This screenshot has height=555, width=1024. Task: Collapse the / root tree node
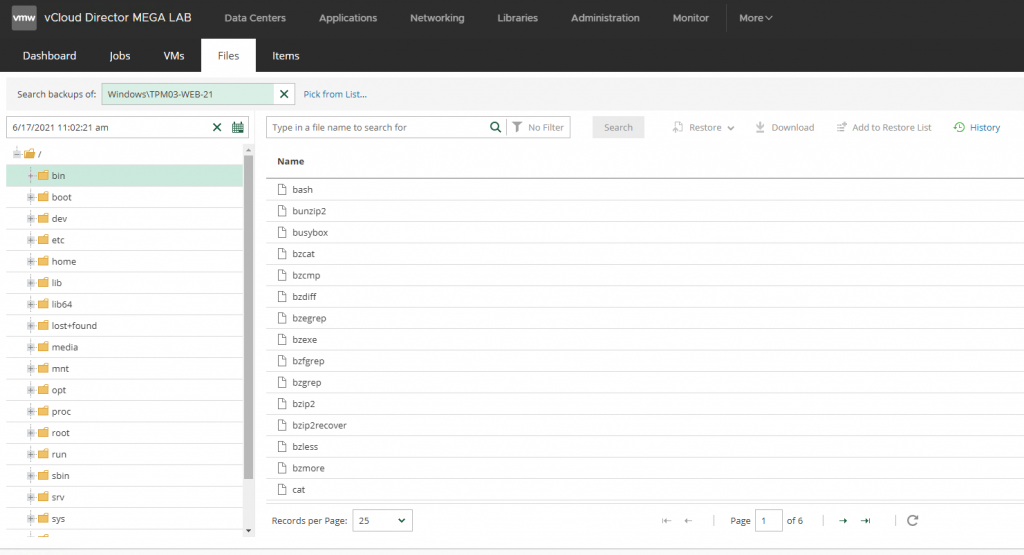17,153
